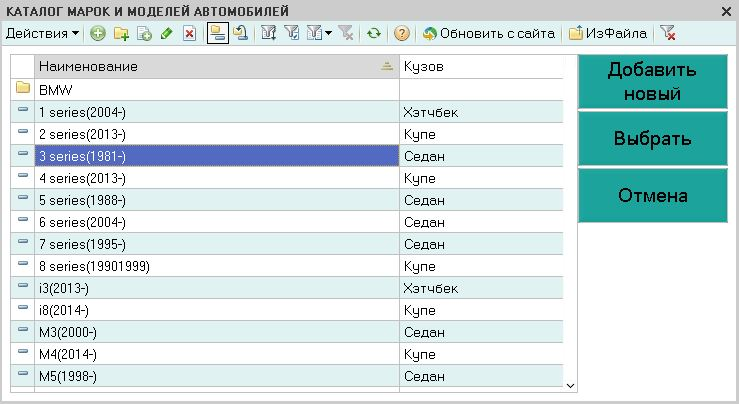Click the list scroll down arrow

tap(570, 386)
